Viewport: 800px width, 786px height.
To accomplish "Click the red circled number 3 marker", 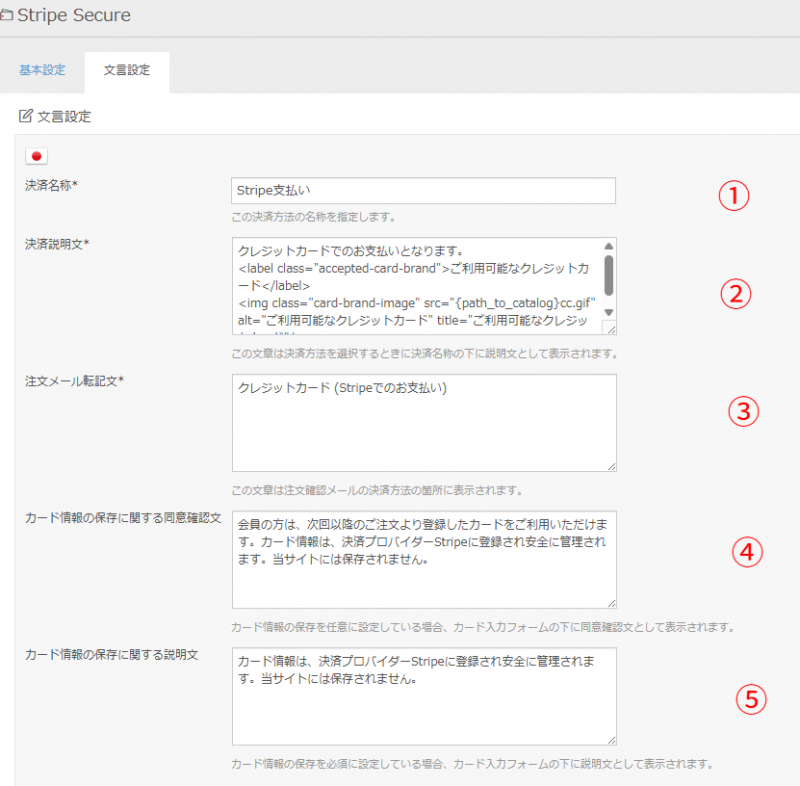I will [x=743, y=412].
